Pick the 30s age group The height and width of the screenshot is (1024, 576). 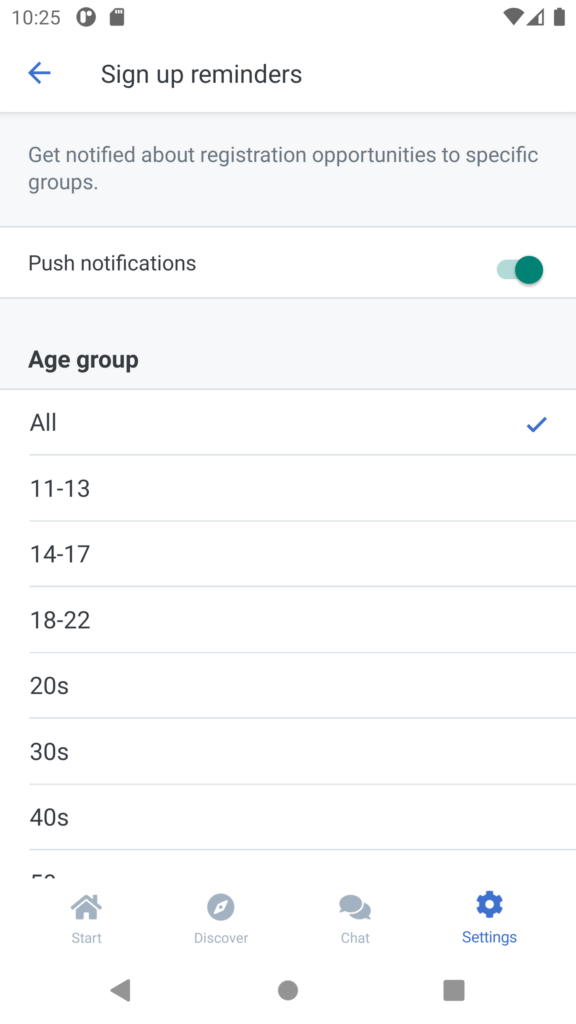pos(288,752)
